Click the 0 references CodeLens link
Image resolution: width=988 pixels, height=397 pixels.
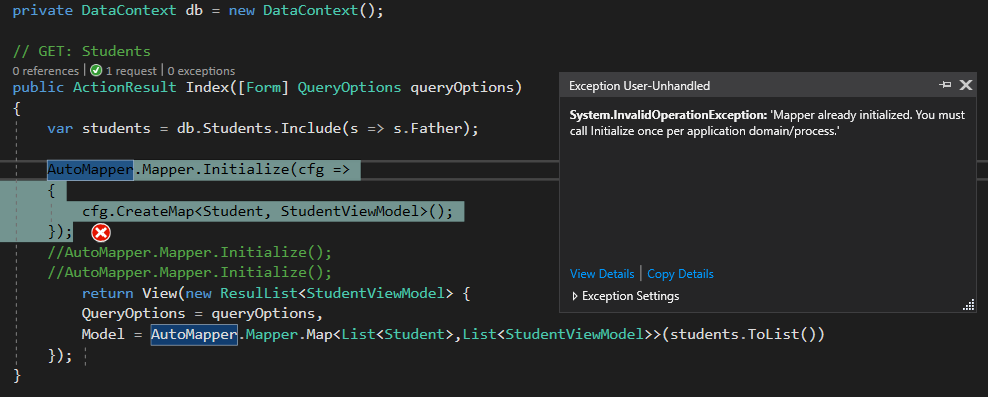pyautogui.click(x=45, y=71)
